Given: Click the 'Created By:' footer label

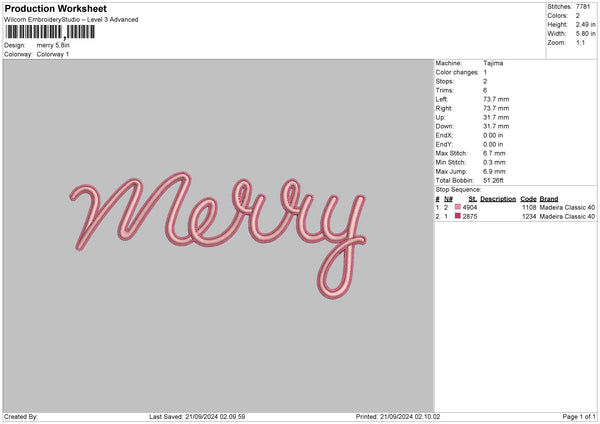Looking at the screenshot, I should coord(21,417).
